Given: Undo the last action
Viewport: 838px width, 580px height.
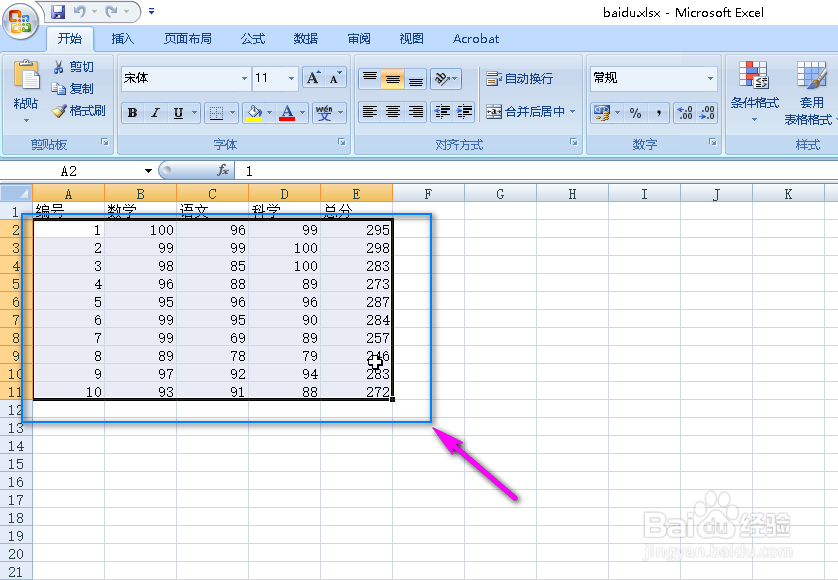Looking at the screenshot, I should point(80,11).
